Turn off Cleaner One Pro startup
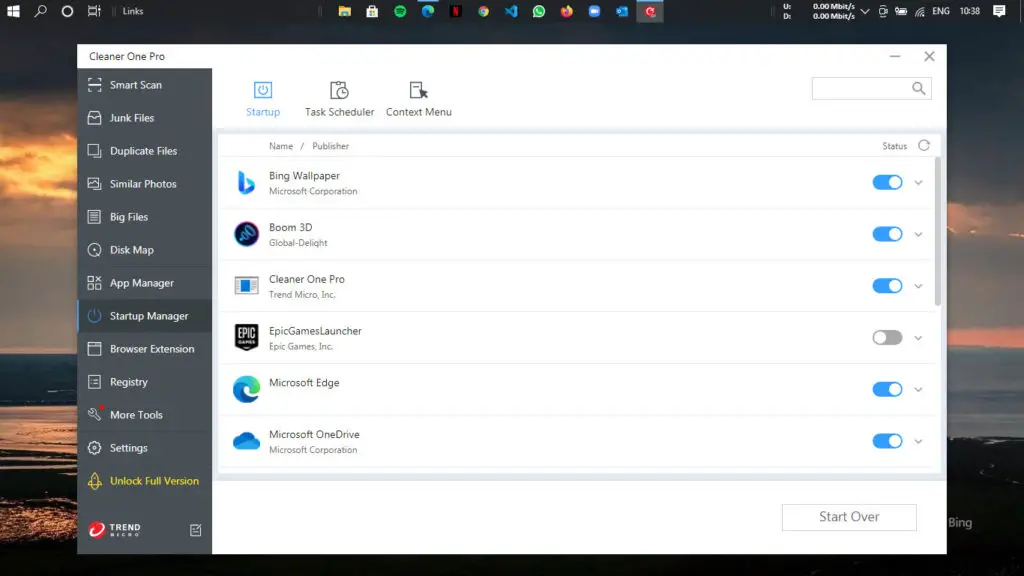1024x576 pixels. [887, 285]
